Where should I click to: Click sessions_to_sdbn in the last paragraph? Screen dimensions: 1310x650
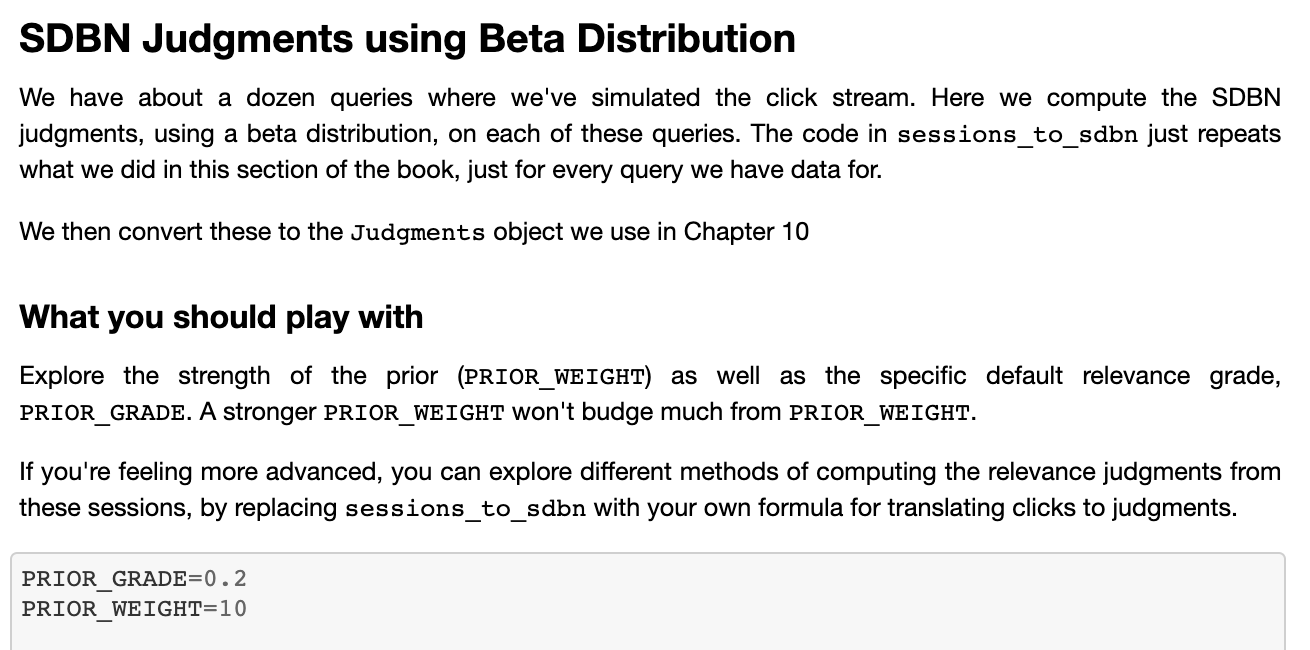point(465,509)
